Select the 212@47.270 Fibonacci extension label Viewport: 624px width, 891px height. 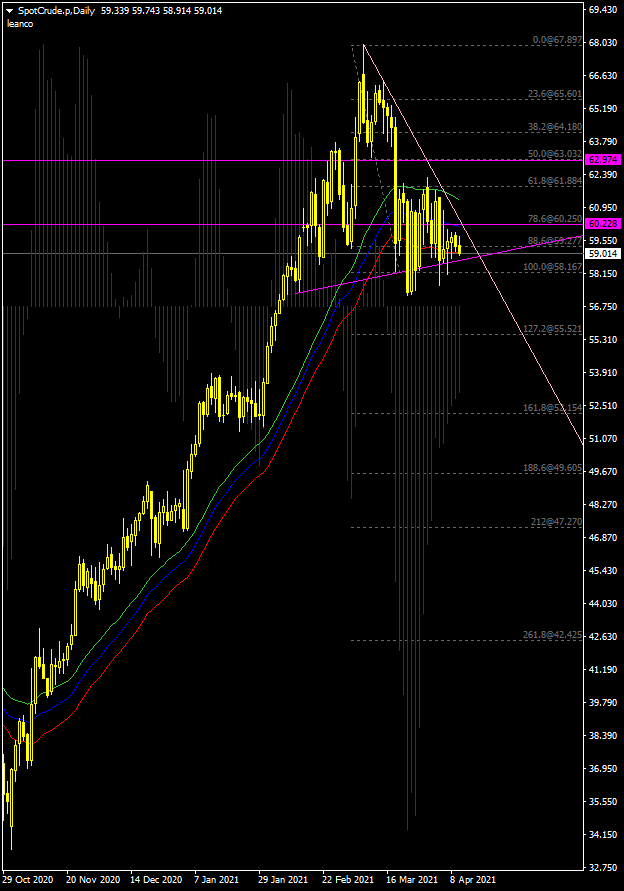557,522
